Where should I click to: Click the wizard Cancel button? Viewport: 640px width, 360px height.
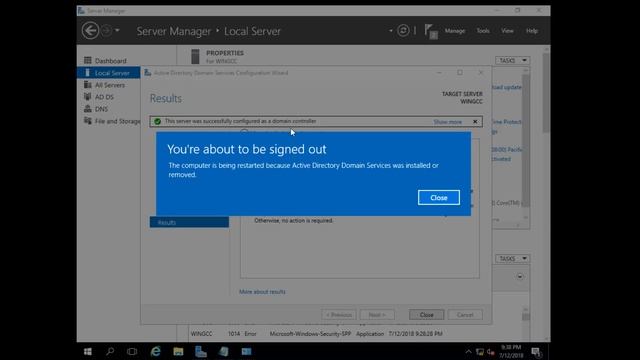click(x=465, y=315)
